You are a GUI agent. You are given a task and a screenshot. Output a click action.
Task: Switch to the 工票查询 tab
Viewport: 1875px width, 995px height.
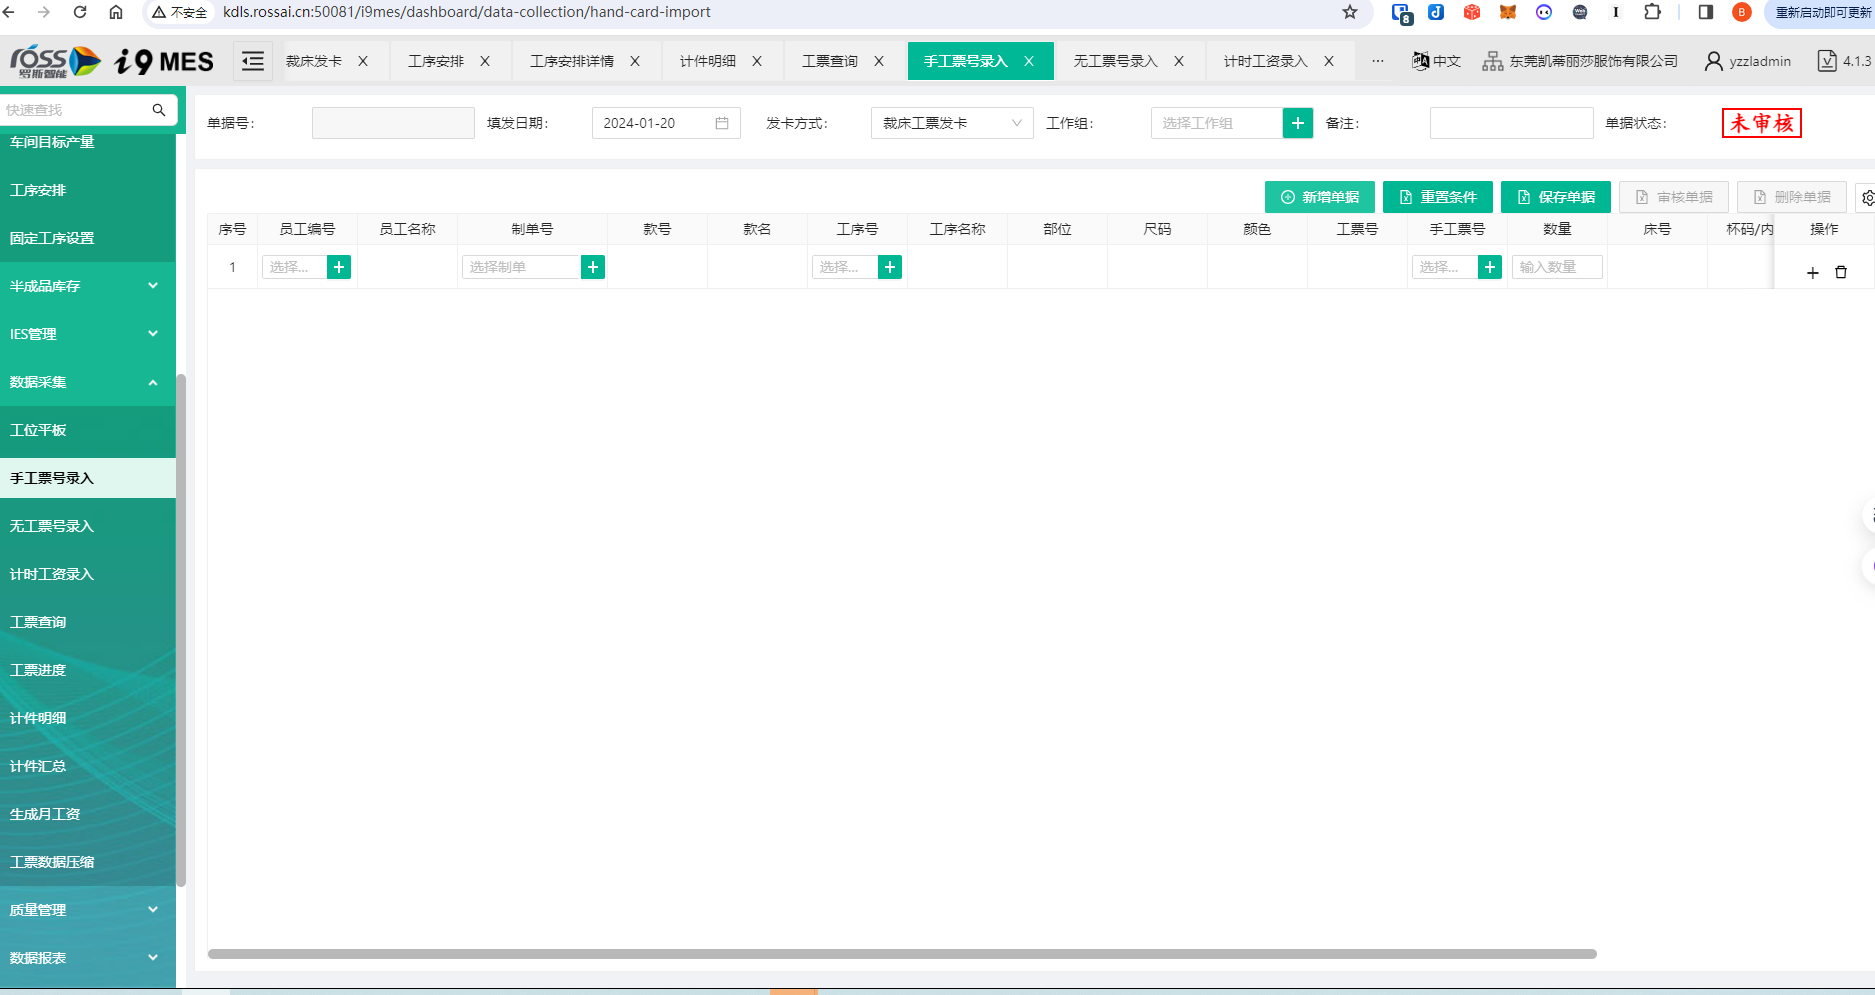coord(830,61)
